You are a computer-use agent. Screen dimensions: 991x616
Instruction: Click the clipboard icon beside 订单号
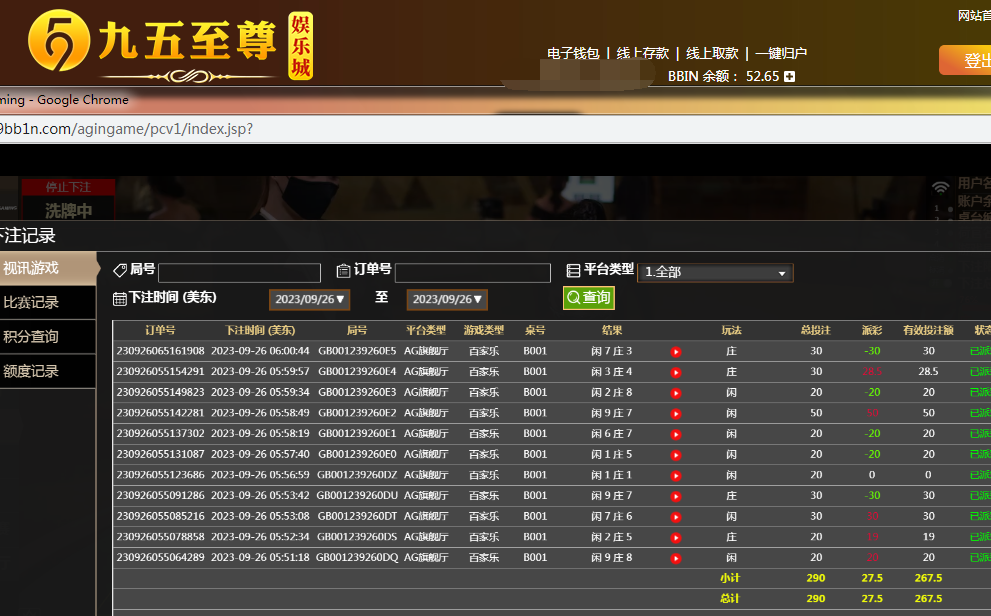pyautogui.click(x=343, y=270)
